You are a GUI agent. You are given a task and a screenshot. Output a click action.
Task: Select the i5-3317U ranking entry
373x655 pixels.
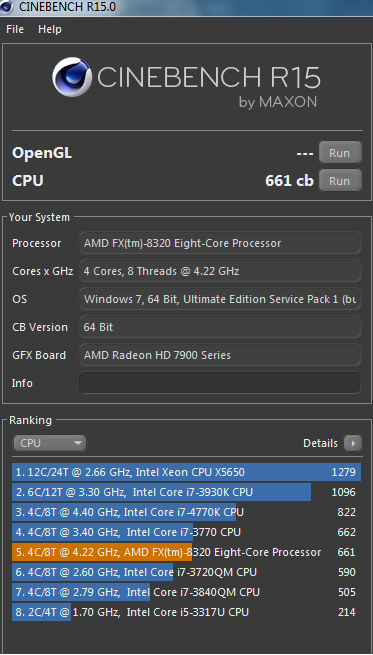(x=186, y=612)
